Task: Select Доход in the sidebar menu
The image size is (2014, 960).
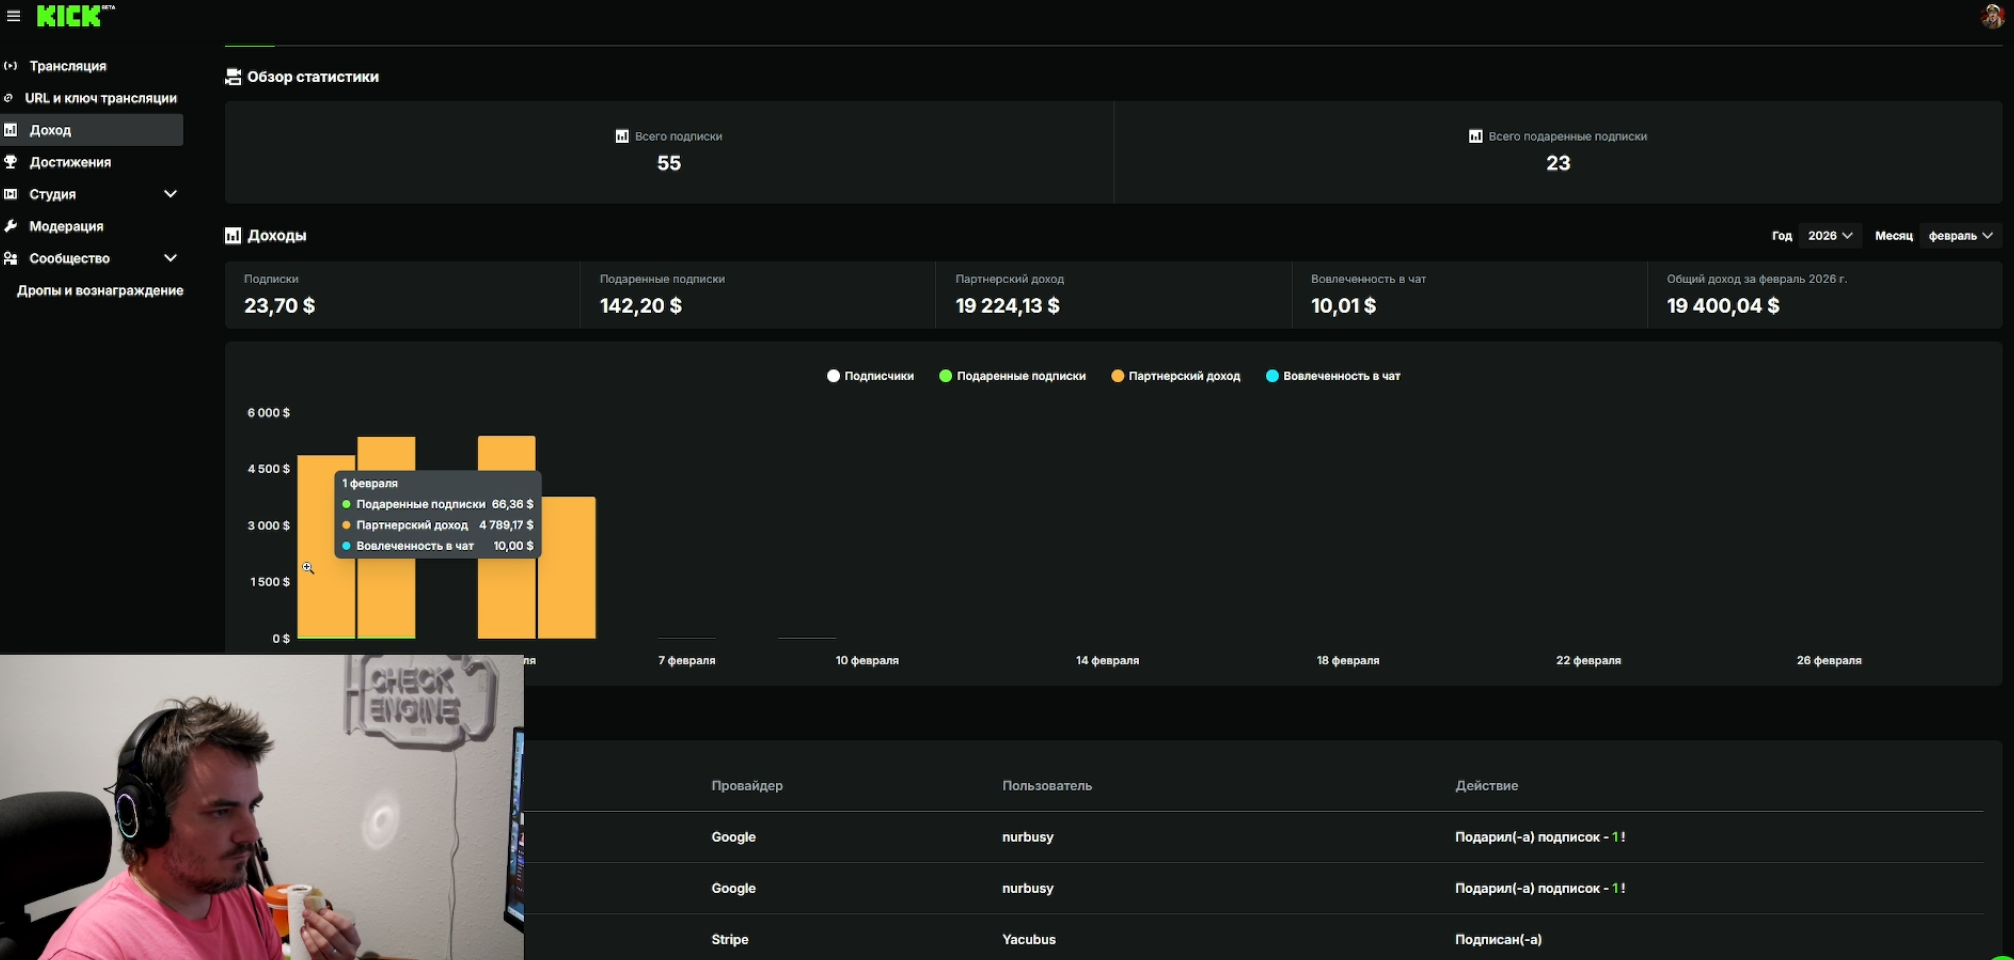Action: pos(91,130)
